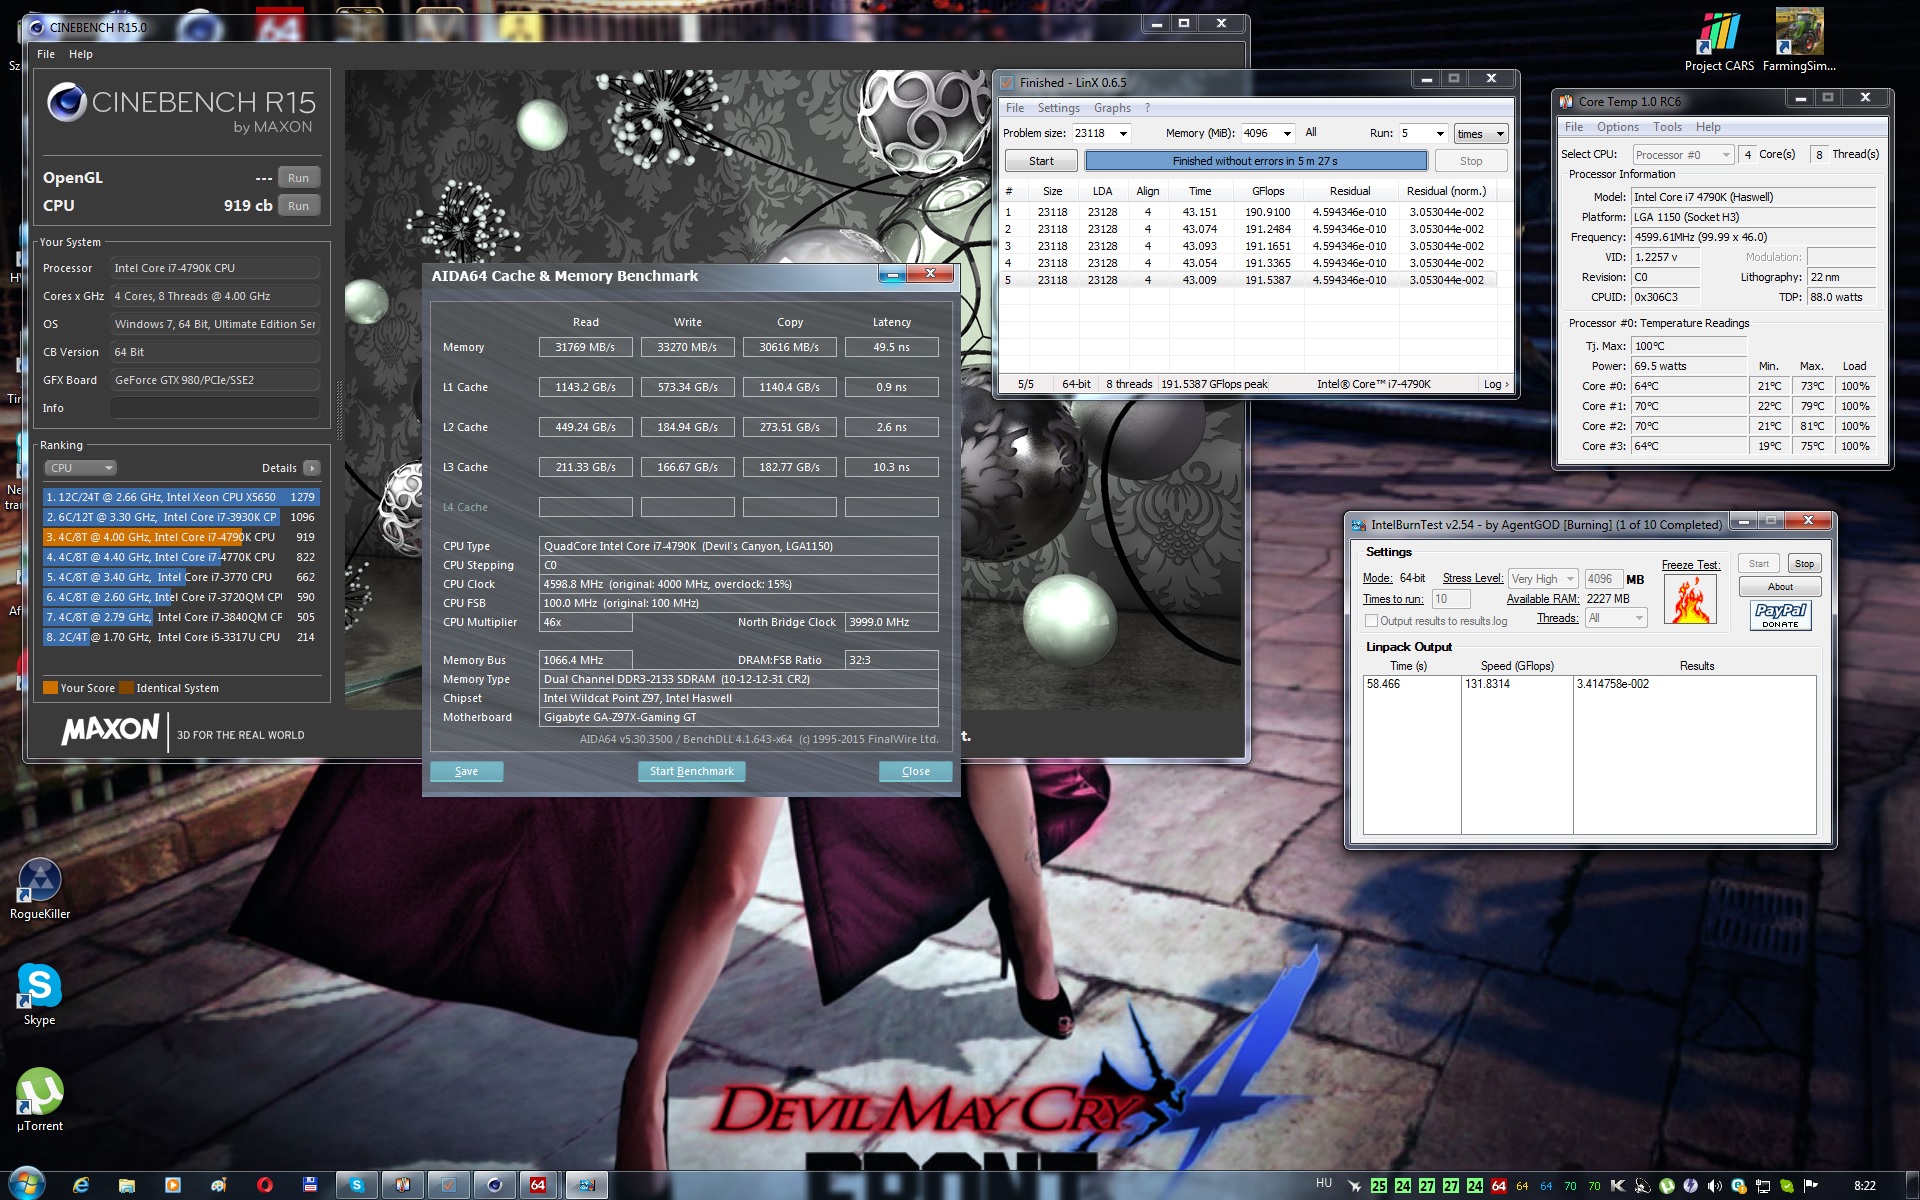1920x1200 pixels.
Task: Open About in IntelBurnTest
Action: (1780, 587)
